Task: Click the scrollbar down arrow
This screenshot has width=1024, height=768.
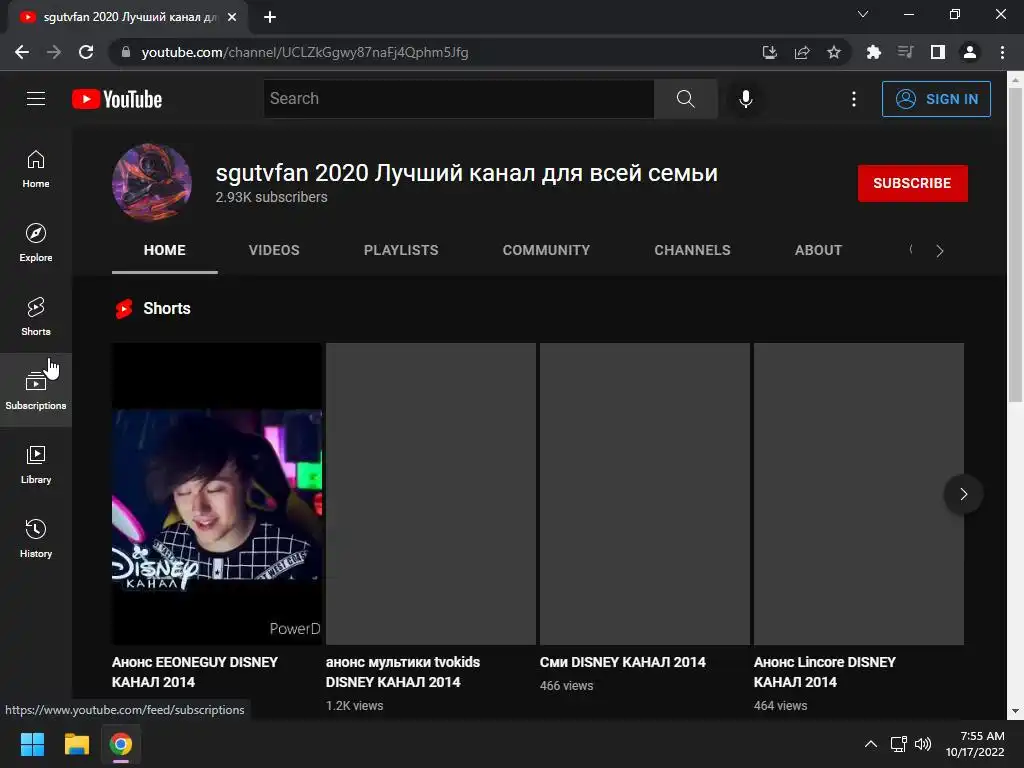Action: pos(1015,711)
